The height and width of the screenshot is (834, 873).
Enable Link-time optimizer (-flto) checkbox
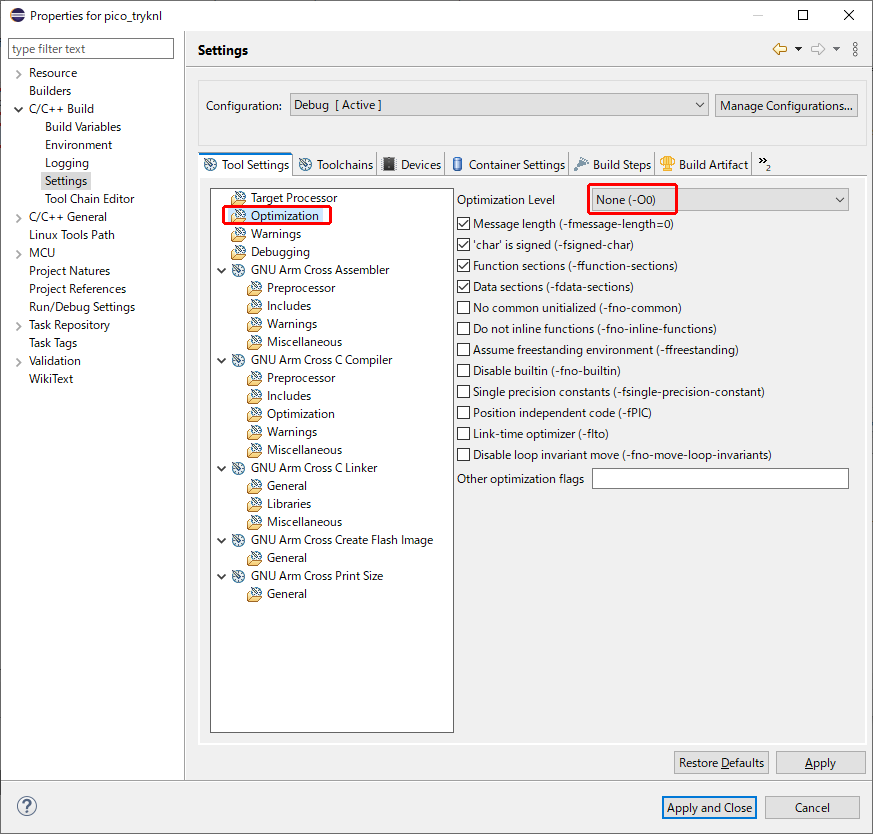(464, 434)
